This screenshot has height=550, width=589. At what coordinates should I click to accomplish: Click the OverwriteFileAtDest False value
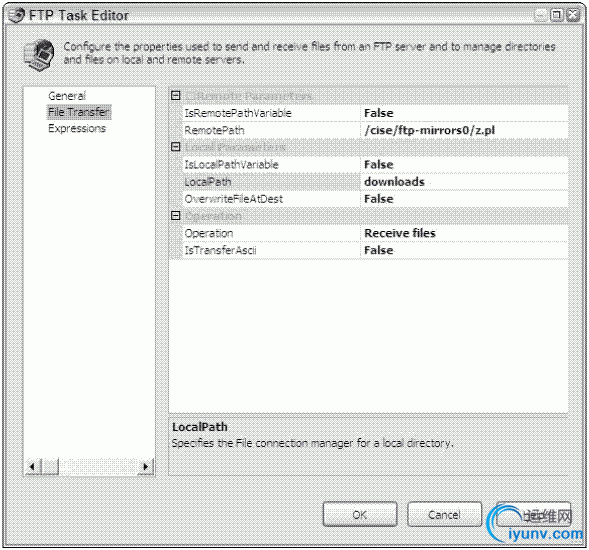click(x=464, y=199)
